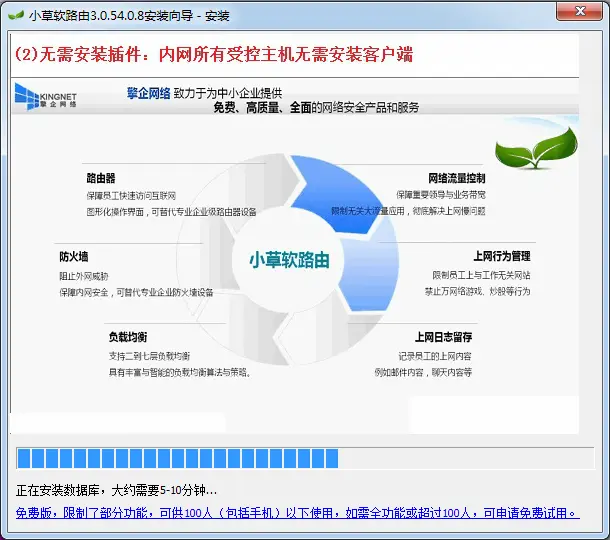This screenshot has width=610, height=540.
Task: Click the green leaf sprout image
Action: (536, 148)
